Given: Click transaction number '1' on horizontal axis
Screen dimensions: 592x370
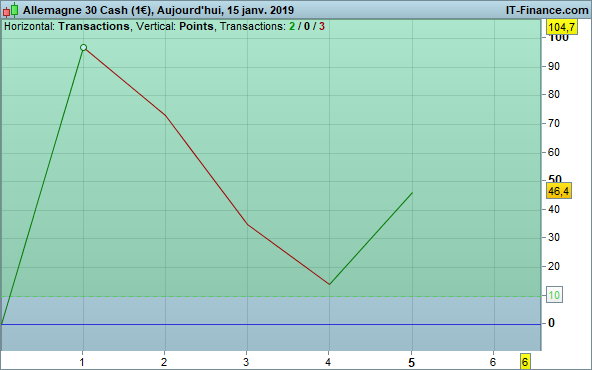Looking at the screenshot, I should [82, 362].
